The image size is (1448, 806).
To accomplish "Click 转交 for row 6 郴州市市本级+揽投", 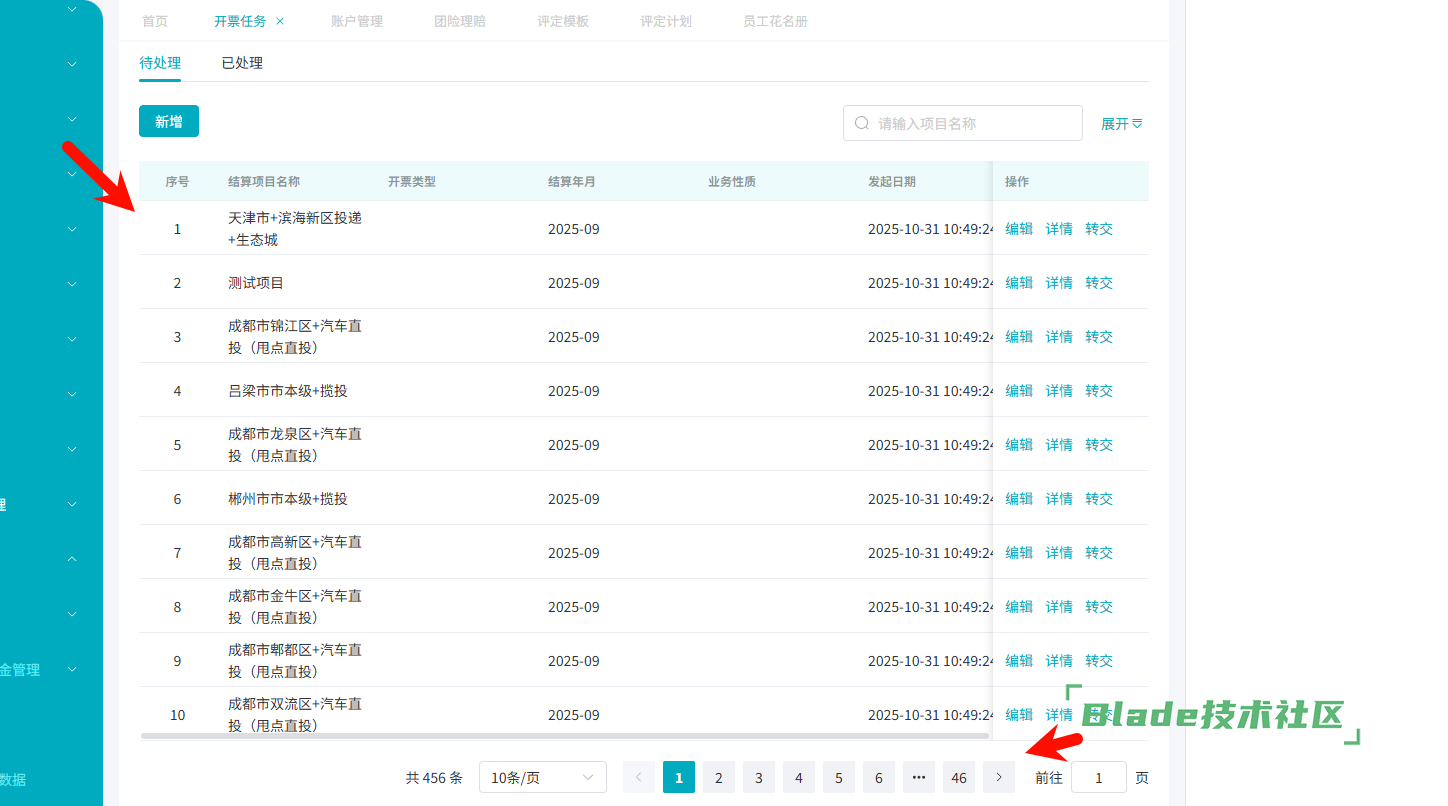I will click(1099, 499).
